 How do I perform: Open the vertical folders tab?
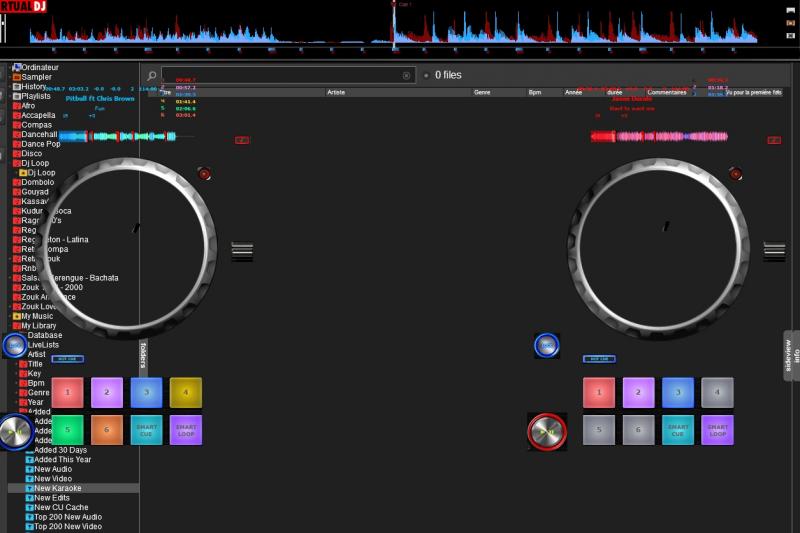[x=143, y=354]
